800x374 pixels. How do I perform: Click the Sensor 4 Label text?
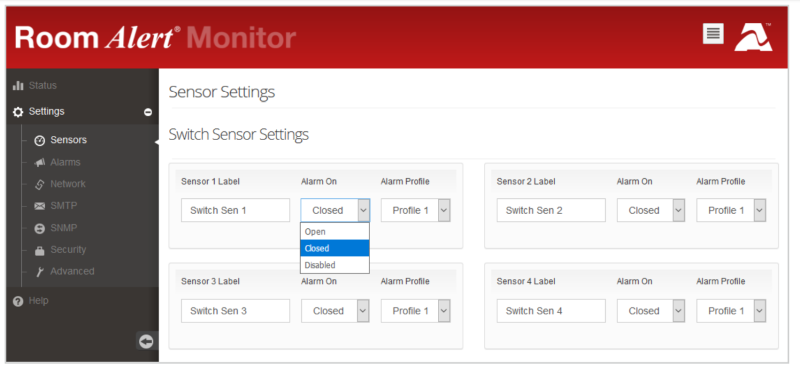(526, 282)
